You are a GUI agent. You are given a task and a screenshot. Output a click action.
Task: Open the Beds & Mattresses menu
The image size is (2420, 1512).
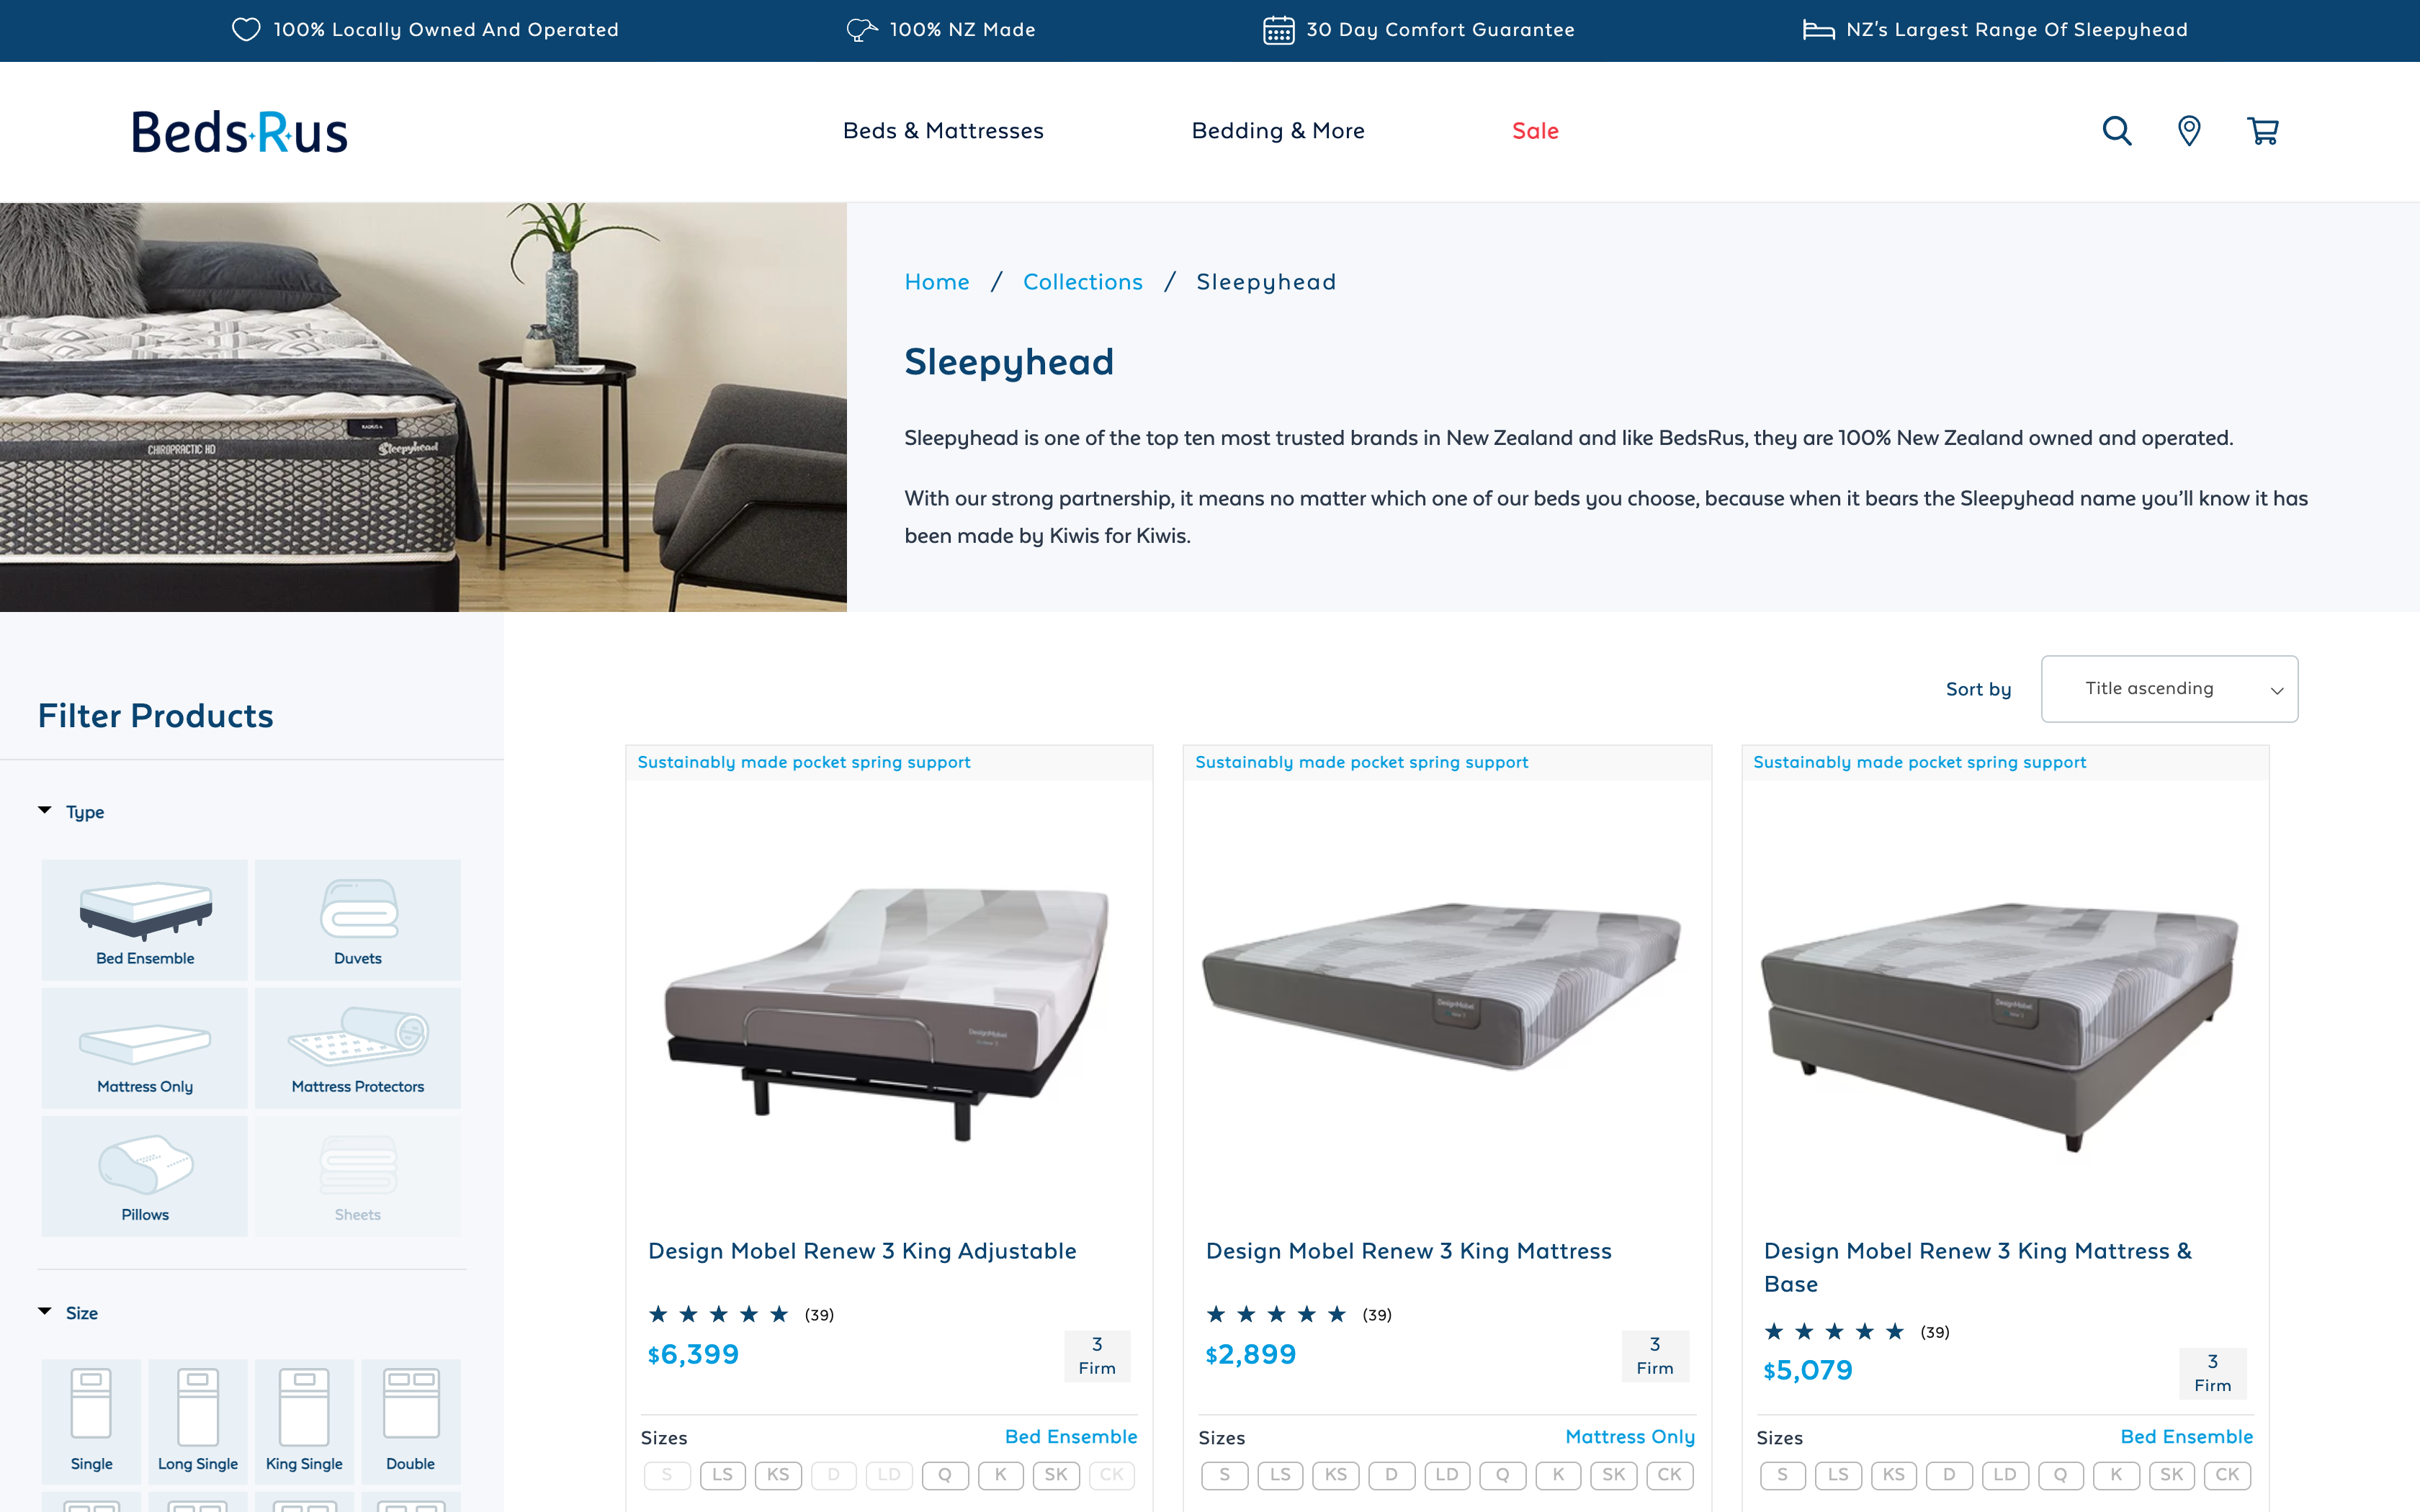(943, 131)
